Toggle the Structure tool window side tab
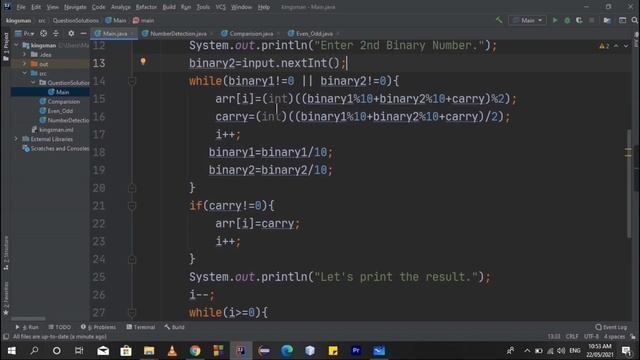 tap(6, 253)
